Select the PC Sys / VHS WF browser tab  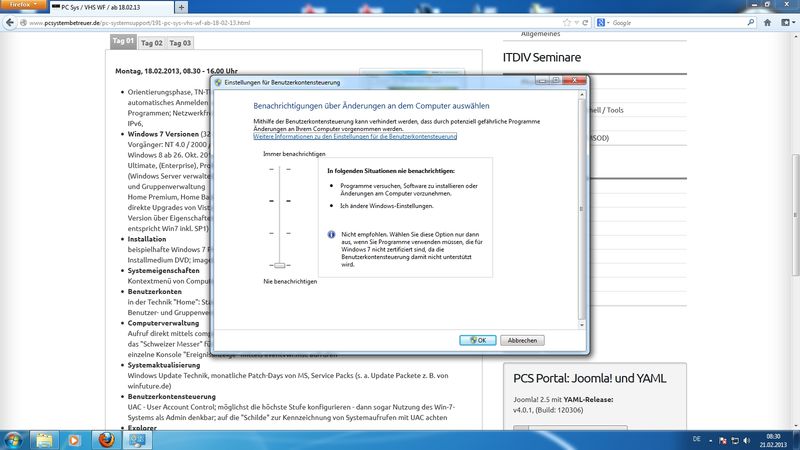[x=111, y=8]
